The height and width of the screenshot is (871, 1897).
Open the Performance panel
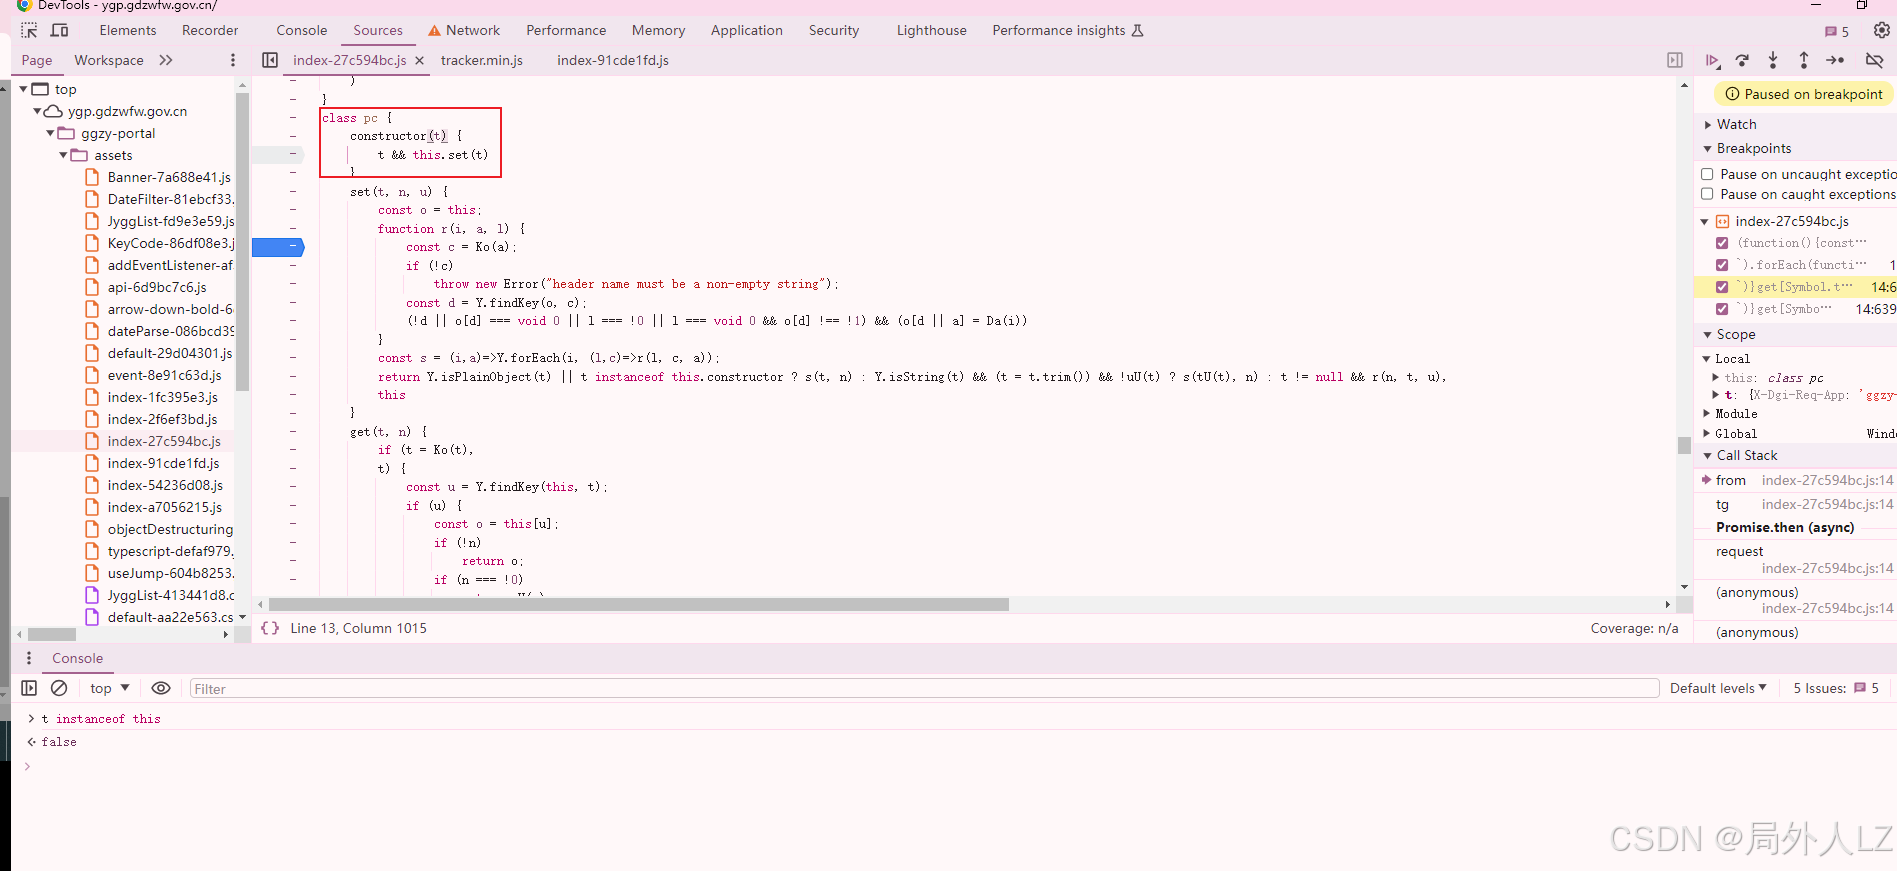point(566,30)
